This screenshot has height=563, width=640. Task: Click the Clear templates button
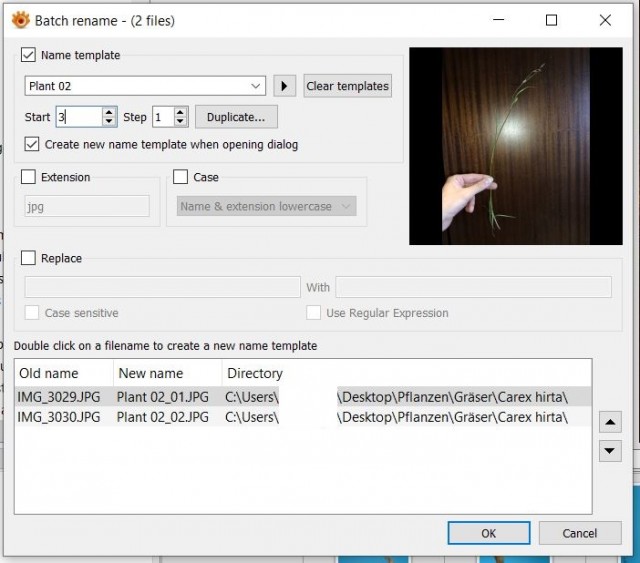(x=347, y=86)
